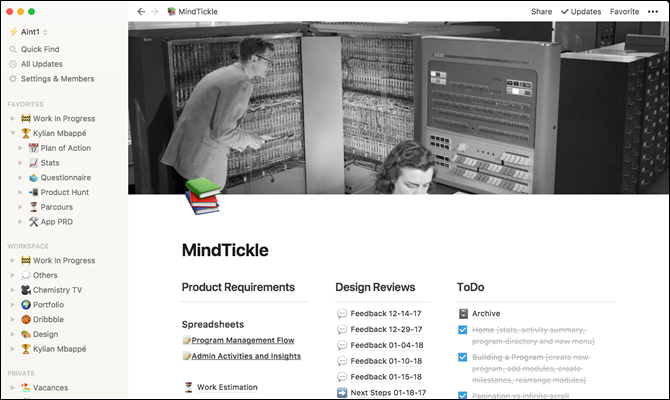The width and height of the screenshot is (670, 400).
Task: Click the Product Hunt page icon
Action: (33, 192)
